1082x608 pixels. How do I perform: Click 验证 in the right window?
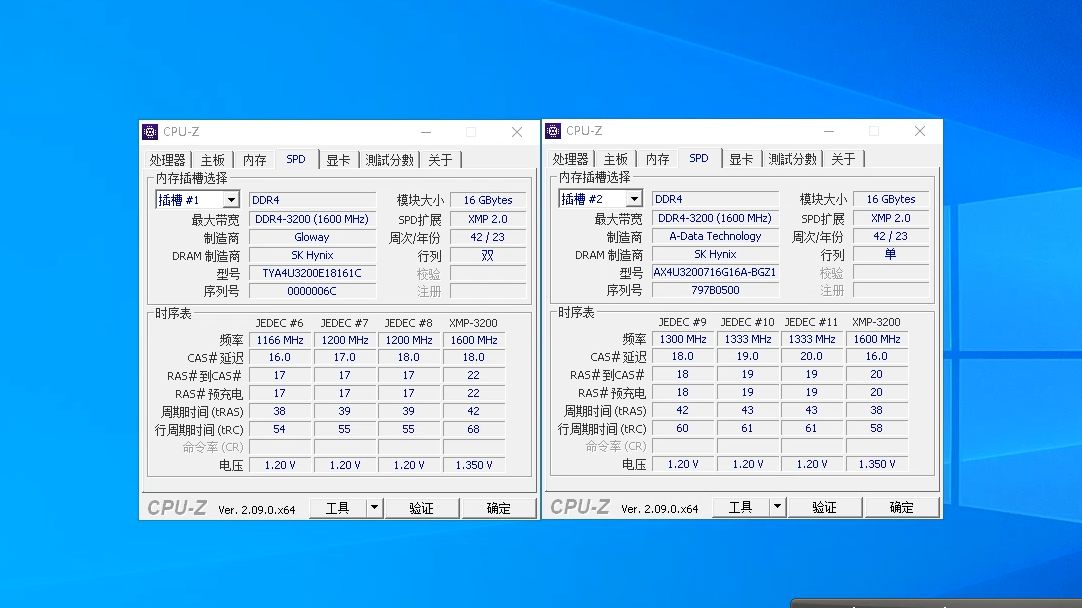click(x=825, y=507)
